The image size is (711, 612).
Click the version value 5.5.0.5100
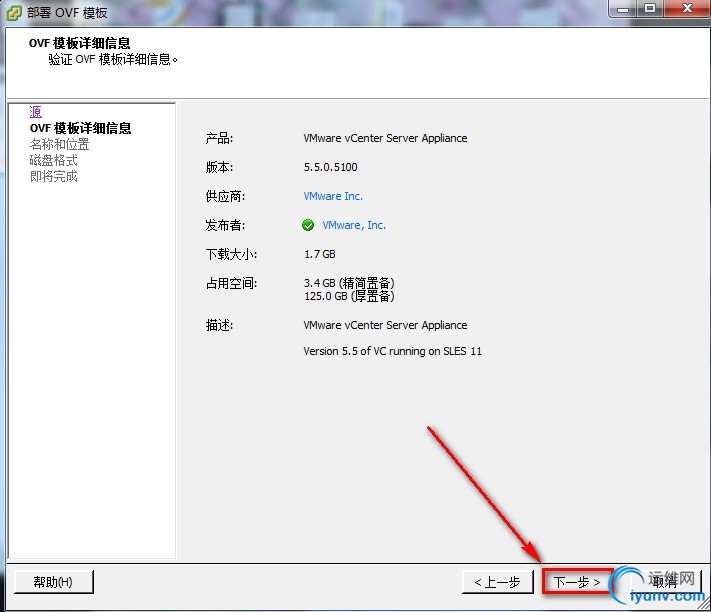(331, 167)
